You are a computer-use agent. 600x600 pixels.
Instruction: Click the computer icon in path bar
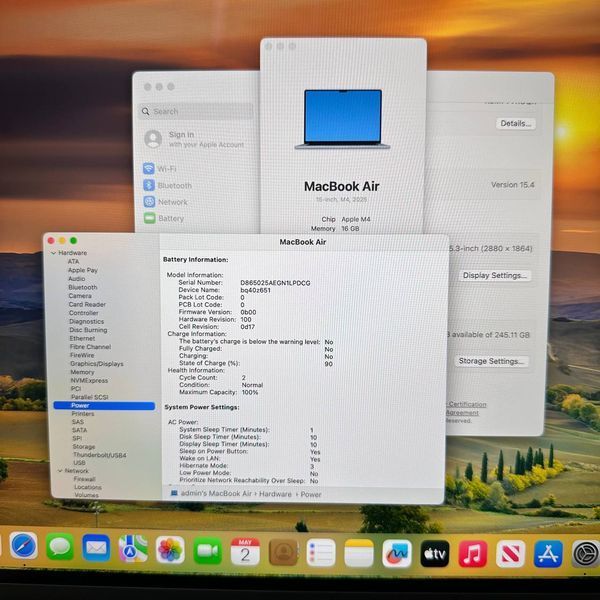click(x=174, y=493)
